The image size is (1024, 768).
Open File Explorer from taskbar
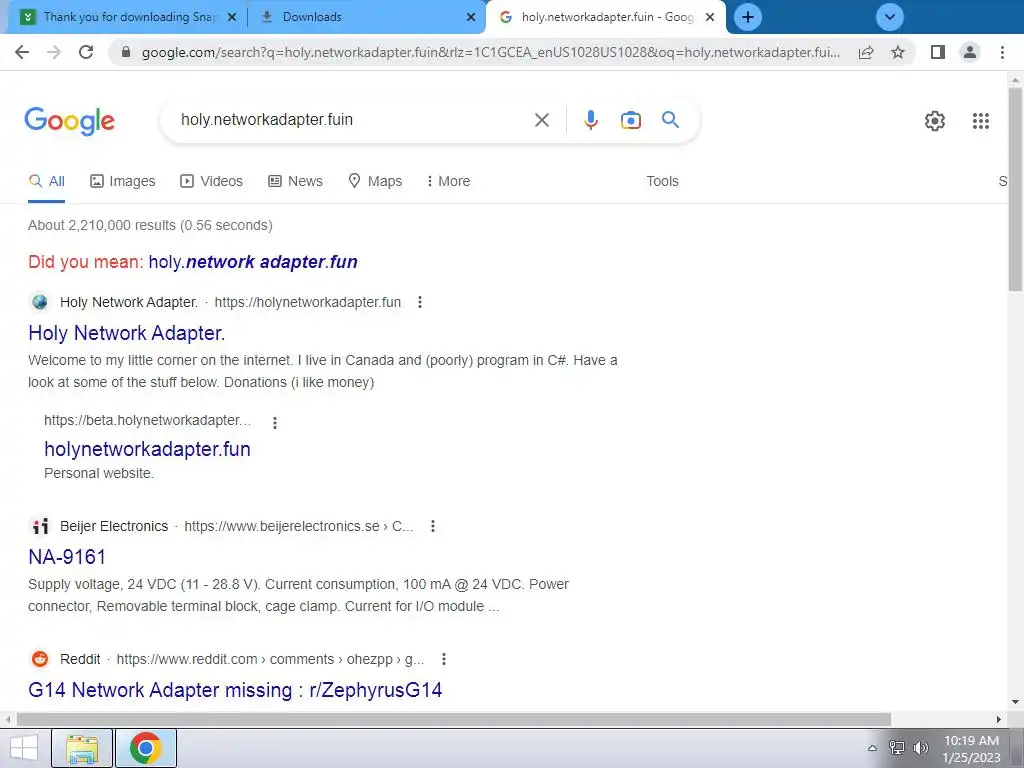(x=82, y=748)
